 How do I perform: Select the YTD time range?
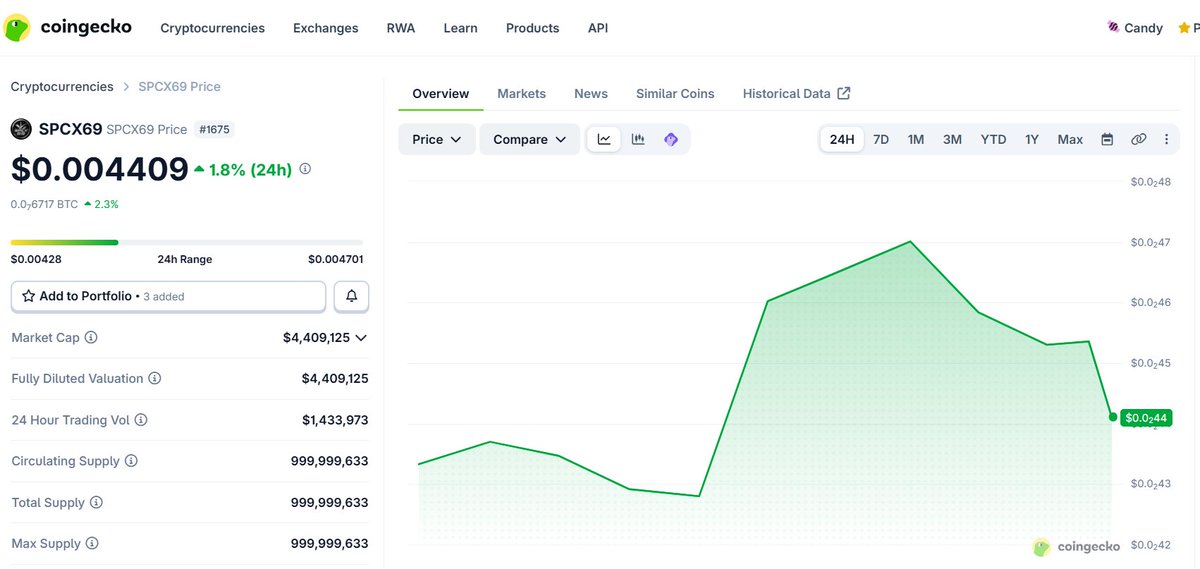pos(993,139)
